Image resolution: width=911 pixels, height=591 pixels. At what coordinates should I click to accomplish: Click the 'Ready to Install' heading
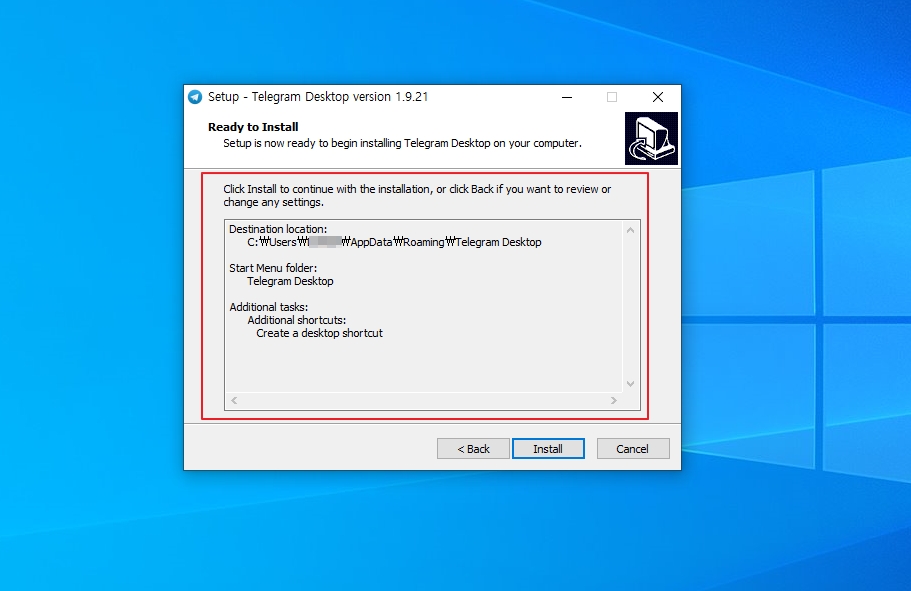tap(253, 127)
